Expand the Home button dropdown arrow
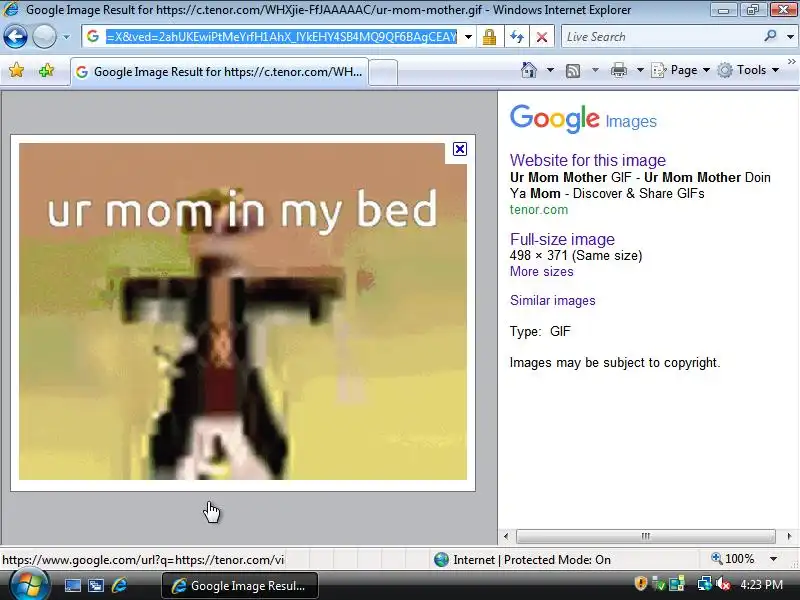The height and width of the screenshot is (600, 800). point(550,70)
